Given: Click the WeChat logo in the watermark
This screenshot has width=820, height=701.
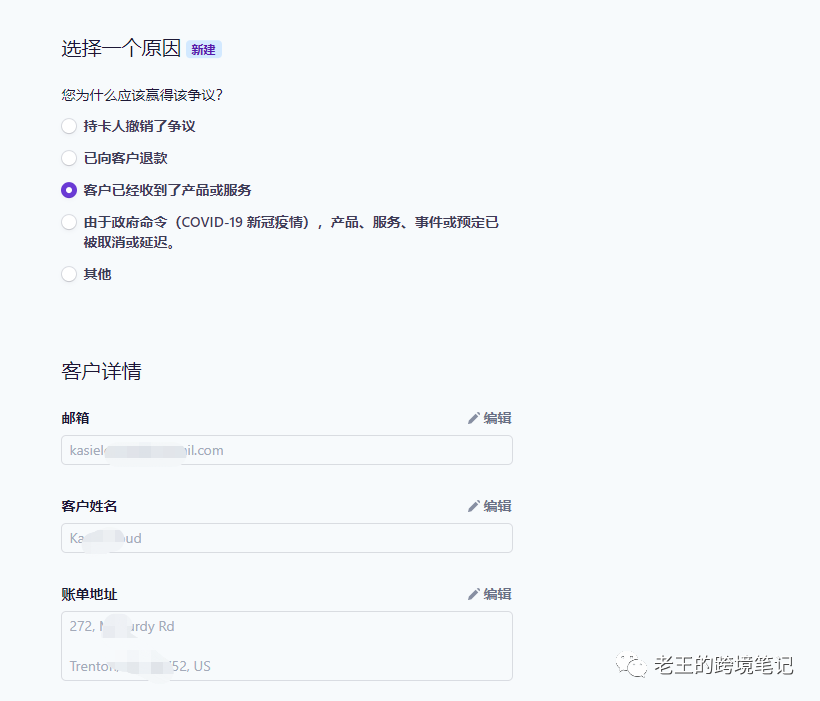Looking at the screenshot, I should pos(631,664).
